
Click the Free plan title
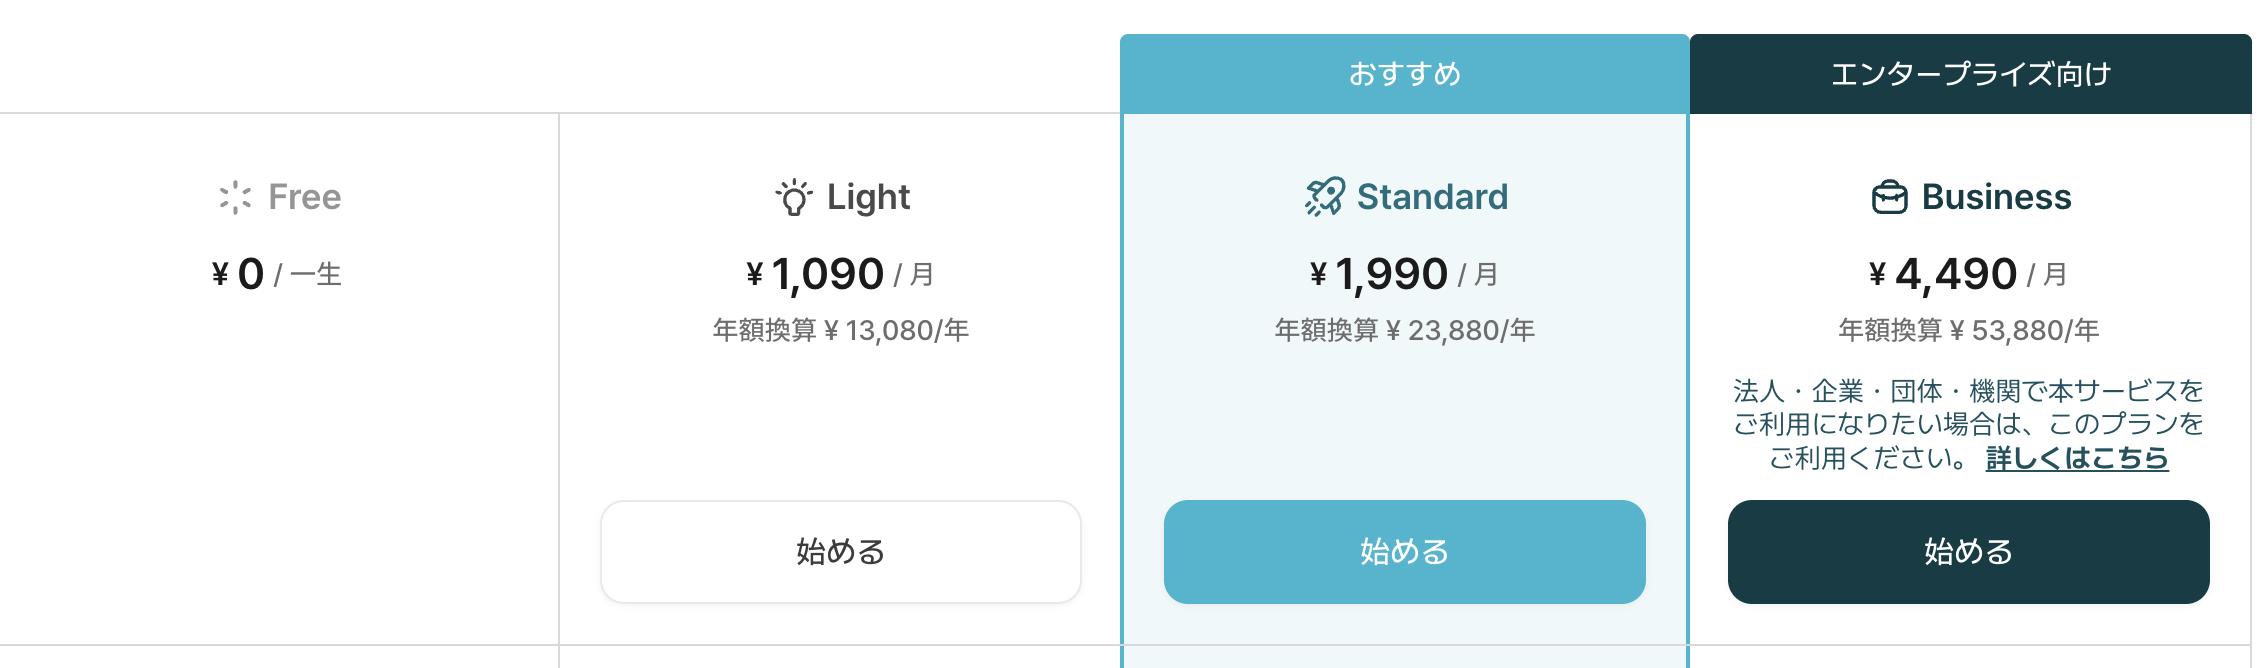pyautogui.click(x=305, y=197)
